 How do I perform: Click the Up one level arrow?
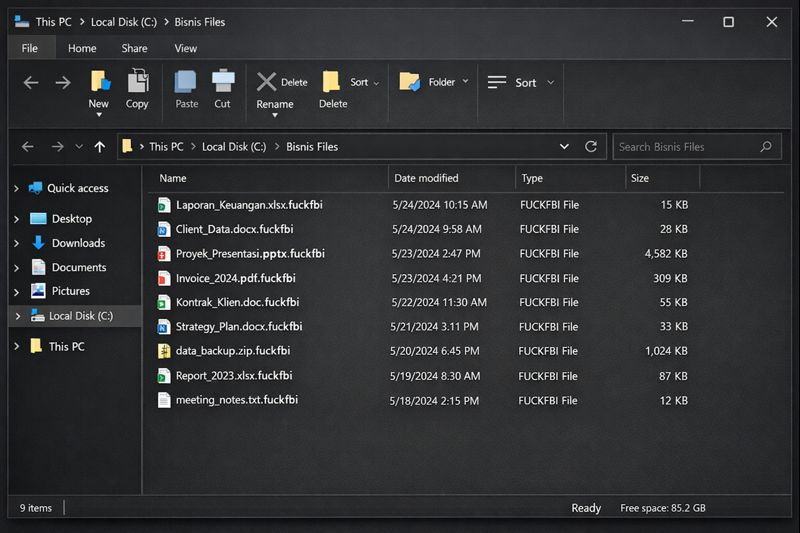(x=99, y=147)
